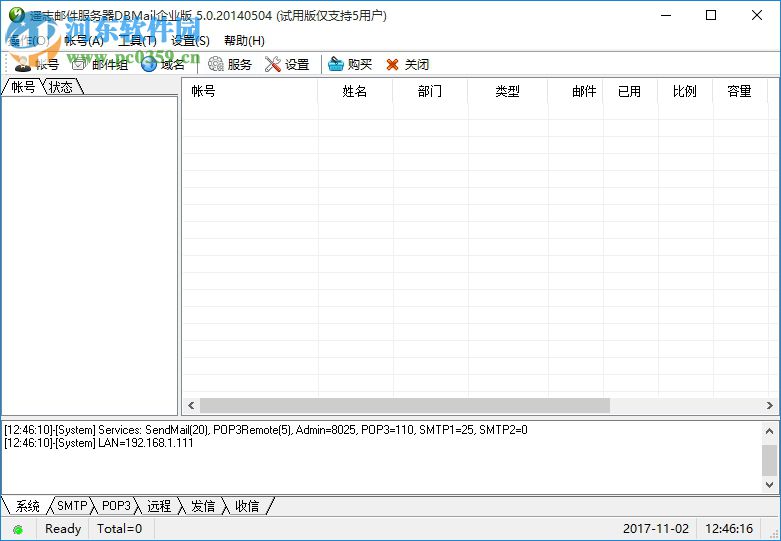Viewport: 781px width, 541px height.
Task: Click the 2017-11-02 date in status bar
Action: coord(656,529)
